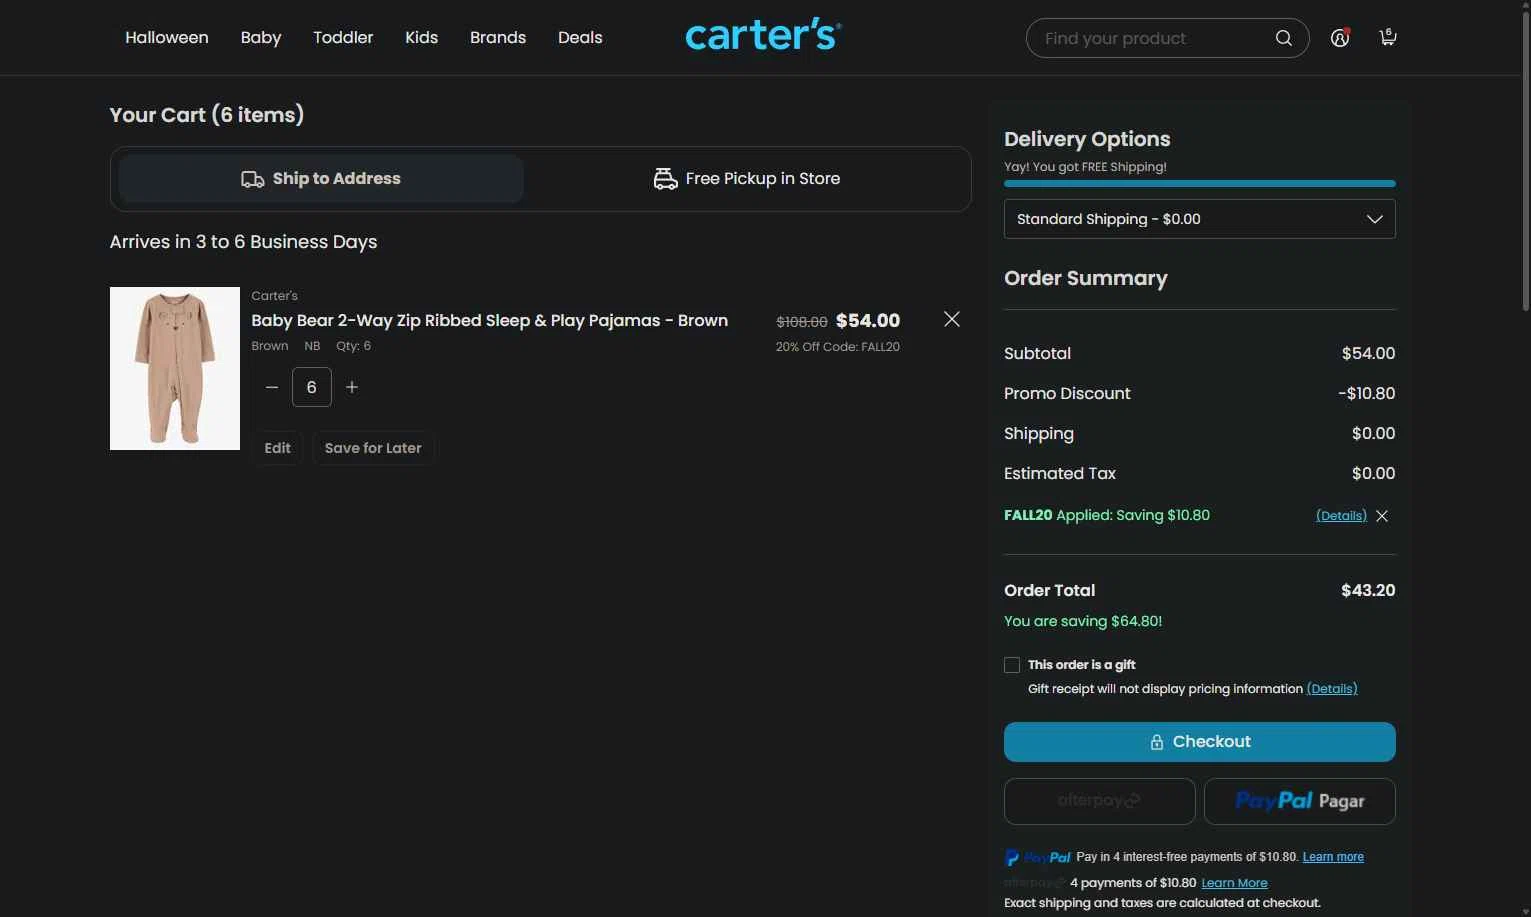
Task: Click the search magnifier icon
Action: pyautogui.click(x=1283, y=38)
